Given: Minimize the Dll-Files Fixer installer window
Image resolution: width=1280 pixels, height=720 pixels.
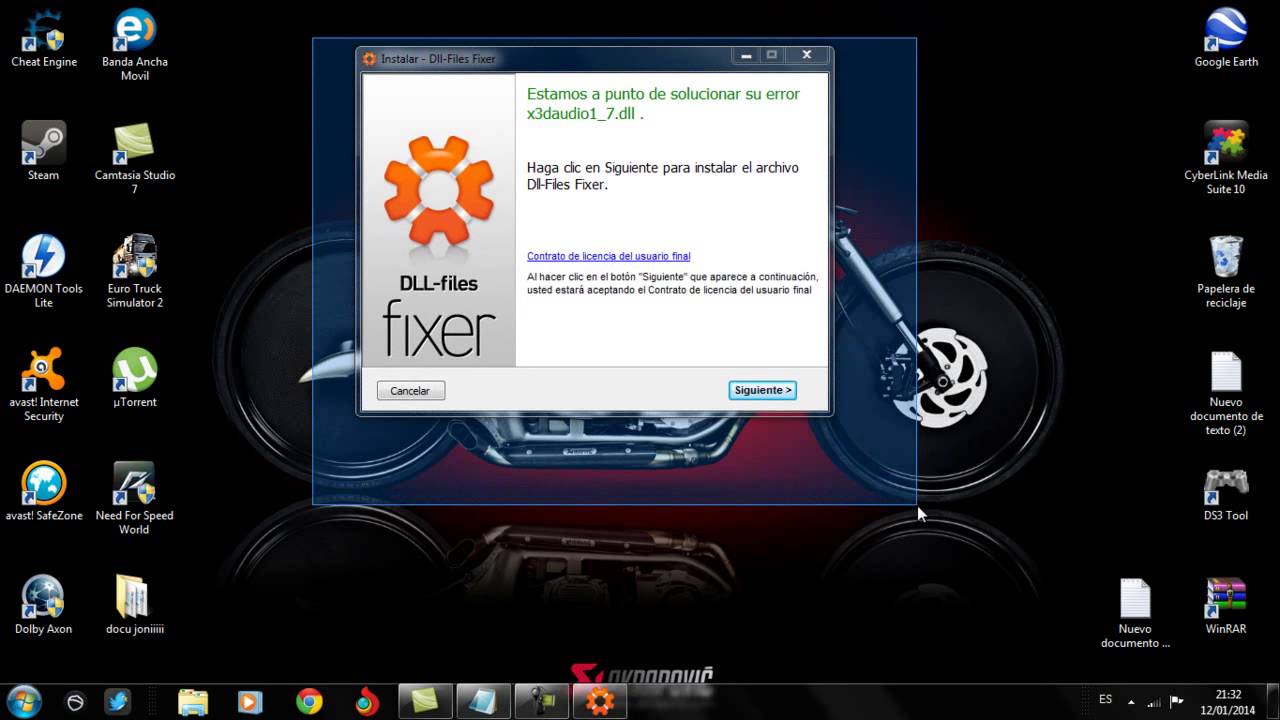Looking at the screenshot, I should pyautogui.click(x=745, y=56).
